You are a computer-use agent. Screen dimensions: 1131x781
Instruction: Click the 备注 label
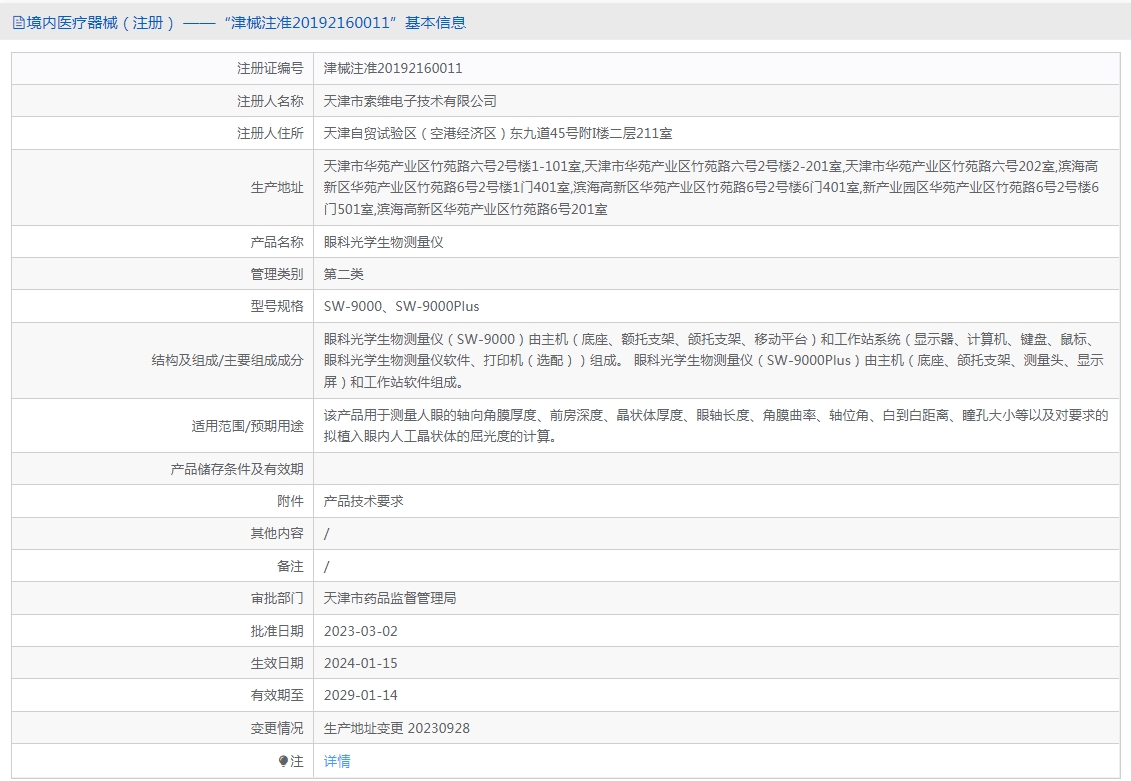pos(290,566)
